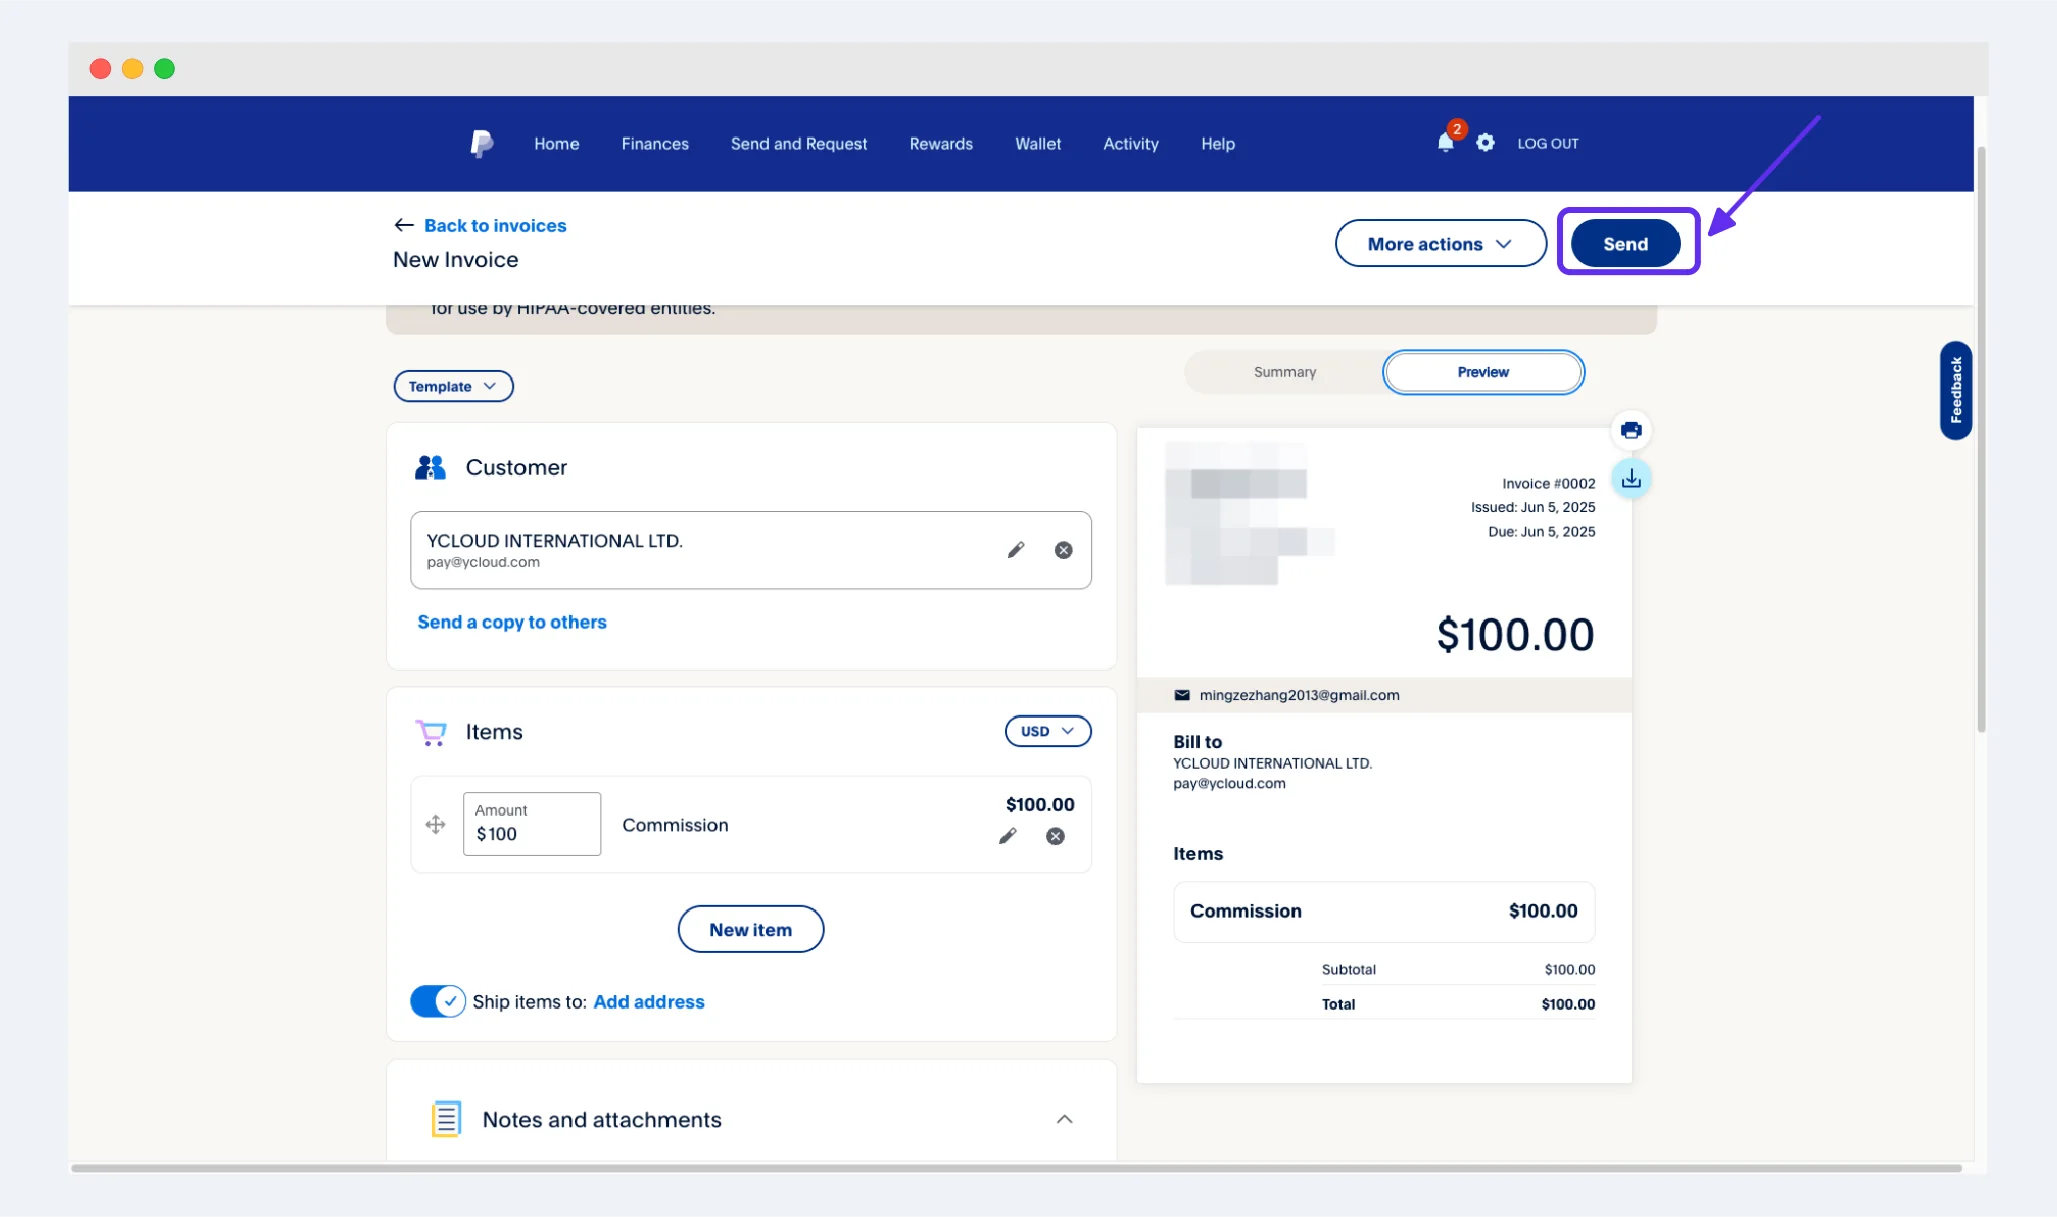
Task: Print the invoice preview
Action: coord(1631,431)
